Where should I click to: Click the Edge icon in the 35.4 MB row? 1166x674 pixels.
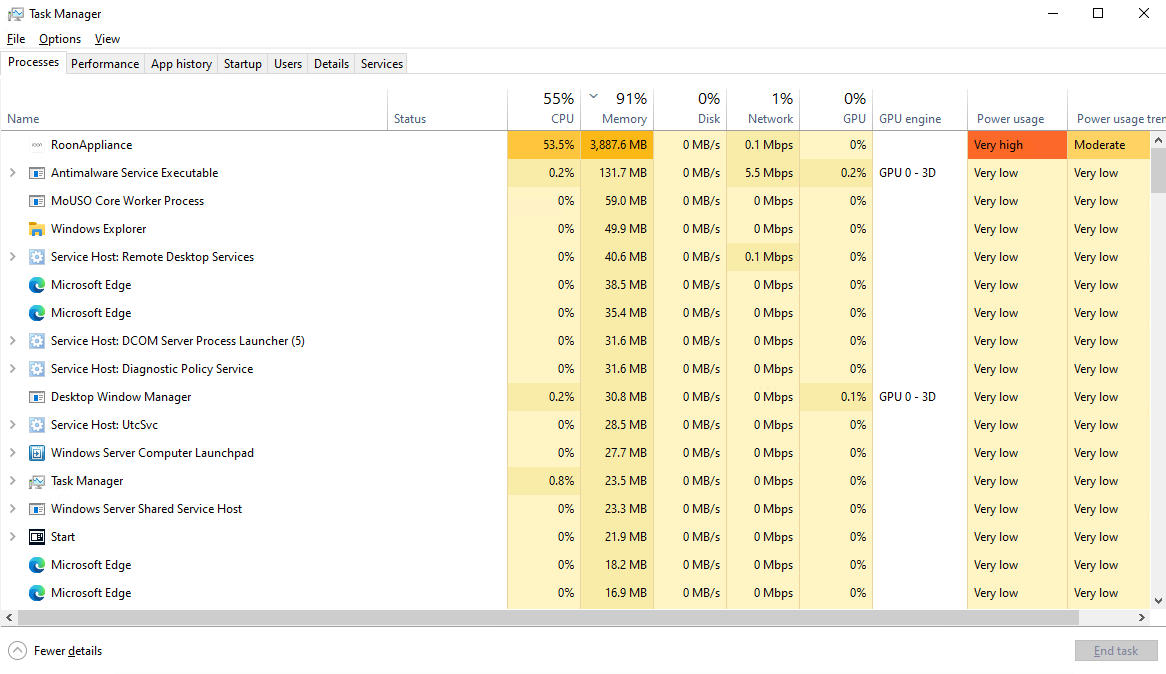36,313
